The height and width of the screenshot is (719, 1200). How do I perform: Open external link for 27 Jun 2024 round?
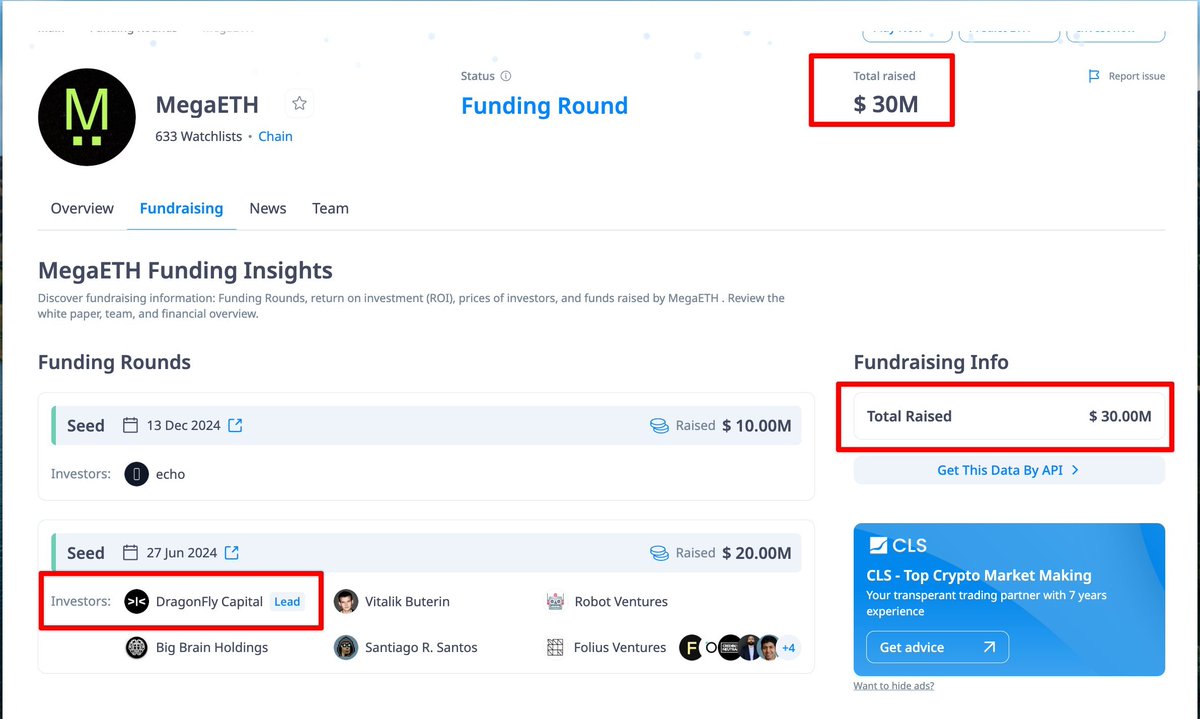[x=231, y=552]
